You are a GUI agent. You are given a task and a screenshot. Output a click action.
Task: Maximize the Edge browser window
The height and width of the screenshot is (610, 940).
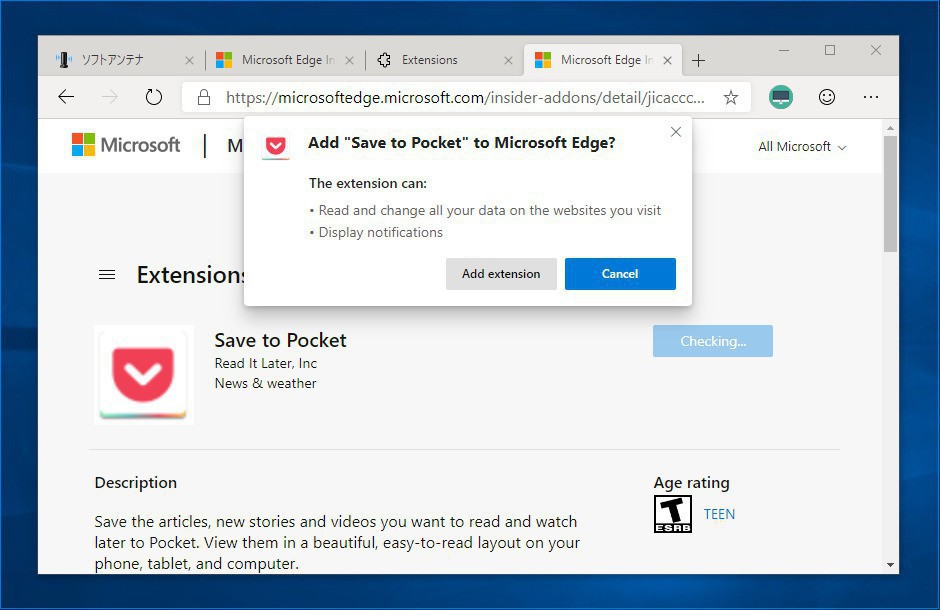(x=830, y=50)
